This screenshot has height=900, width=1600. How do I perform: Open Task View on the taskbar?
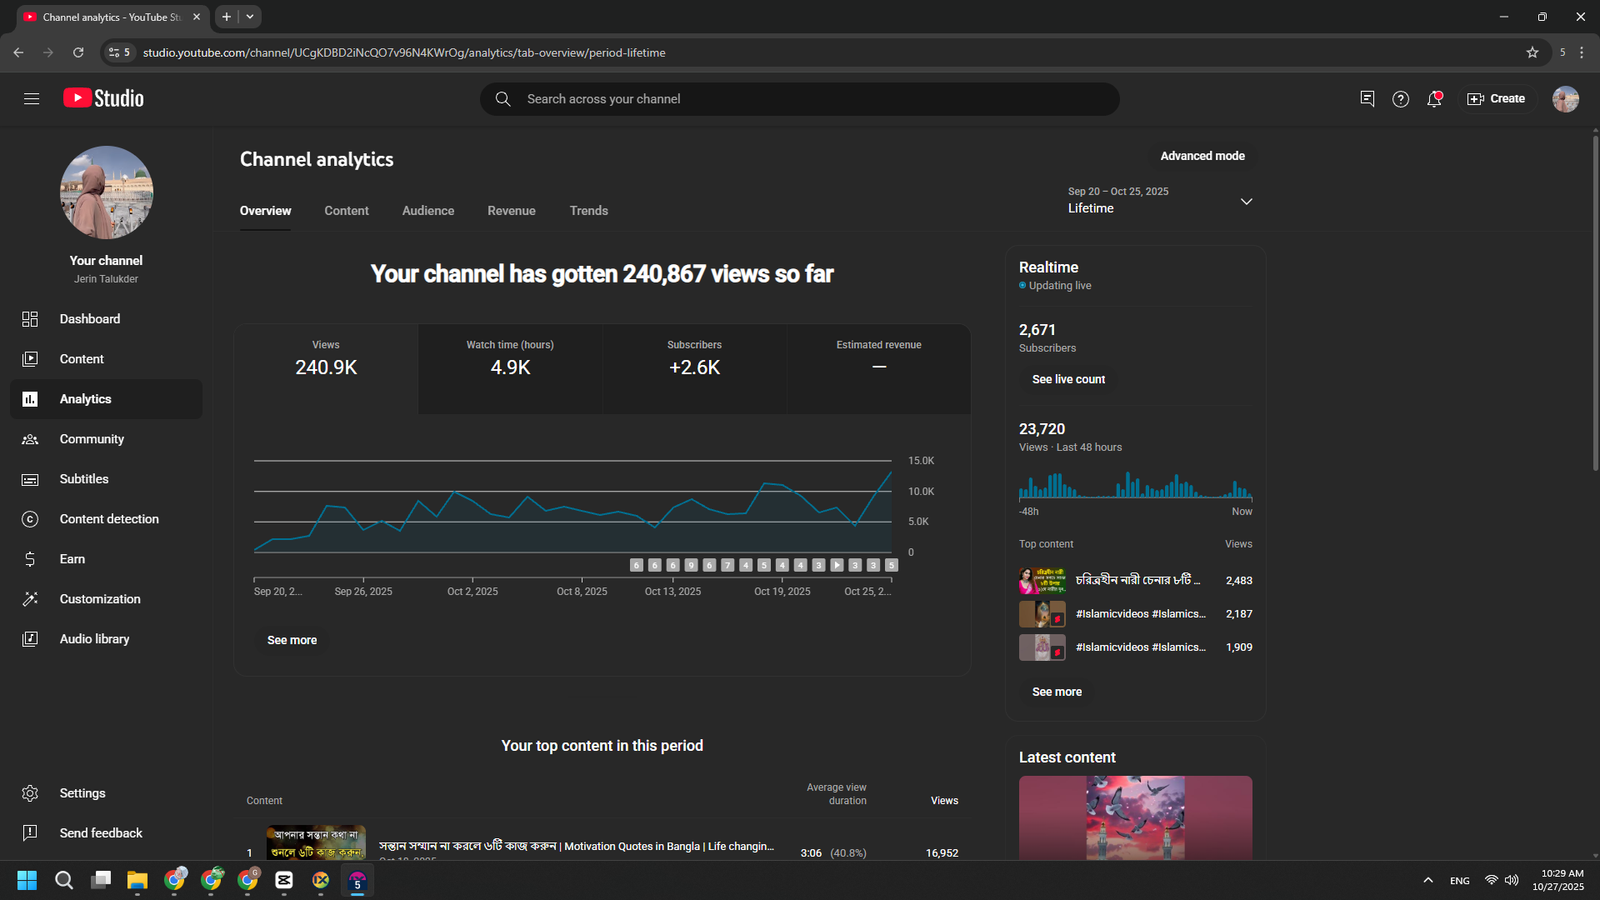pos(101,880)
